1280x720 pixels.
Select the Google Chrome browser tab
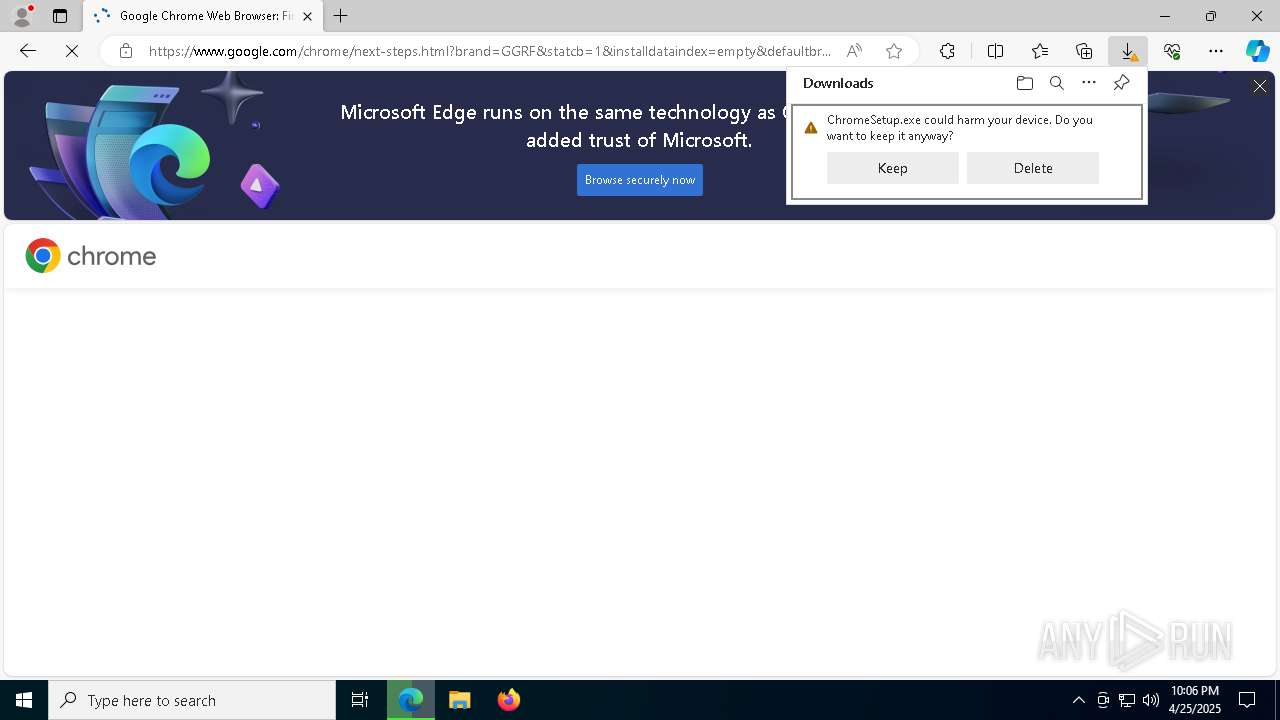(x=203, y=16)
